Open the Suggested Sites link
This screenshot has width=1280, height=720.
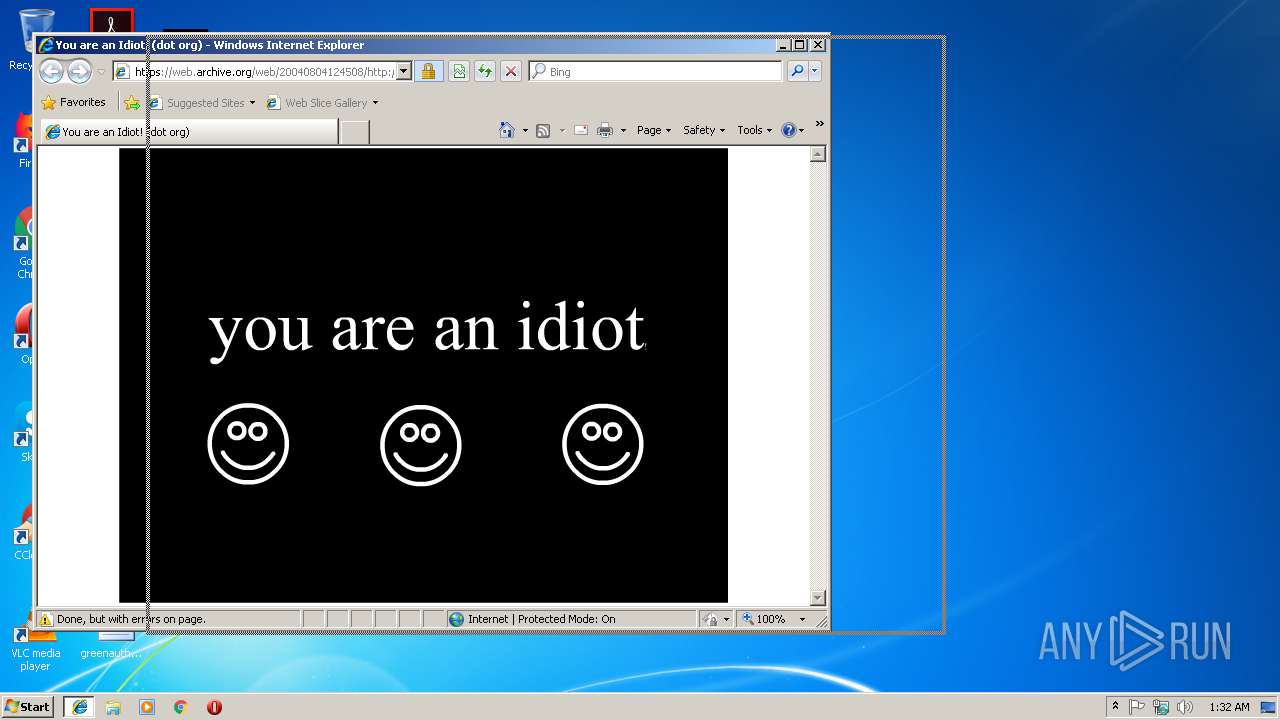pyautogui.click(x=203, y=102)
